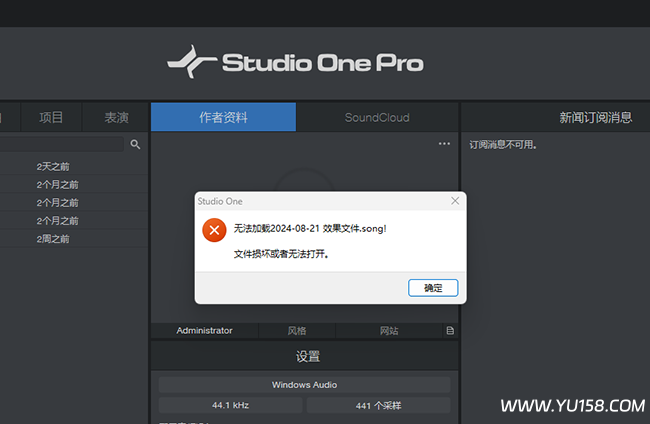650x424 pixels.
Task: Open the Windows Audio device selector
Action: [304, 385]
